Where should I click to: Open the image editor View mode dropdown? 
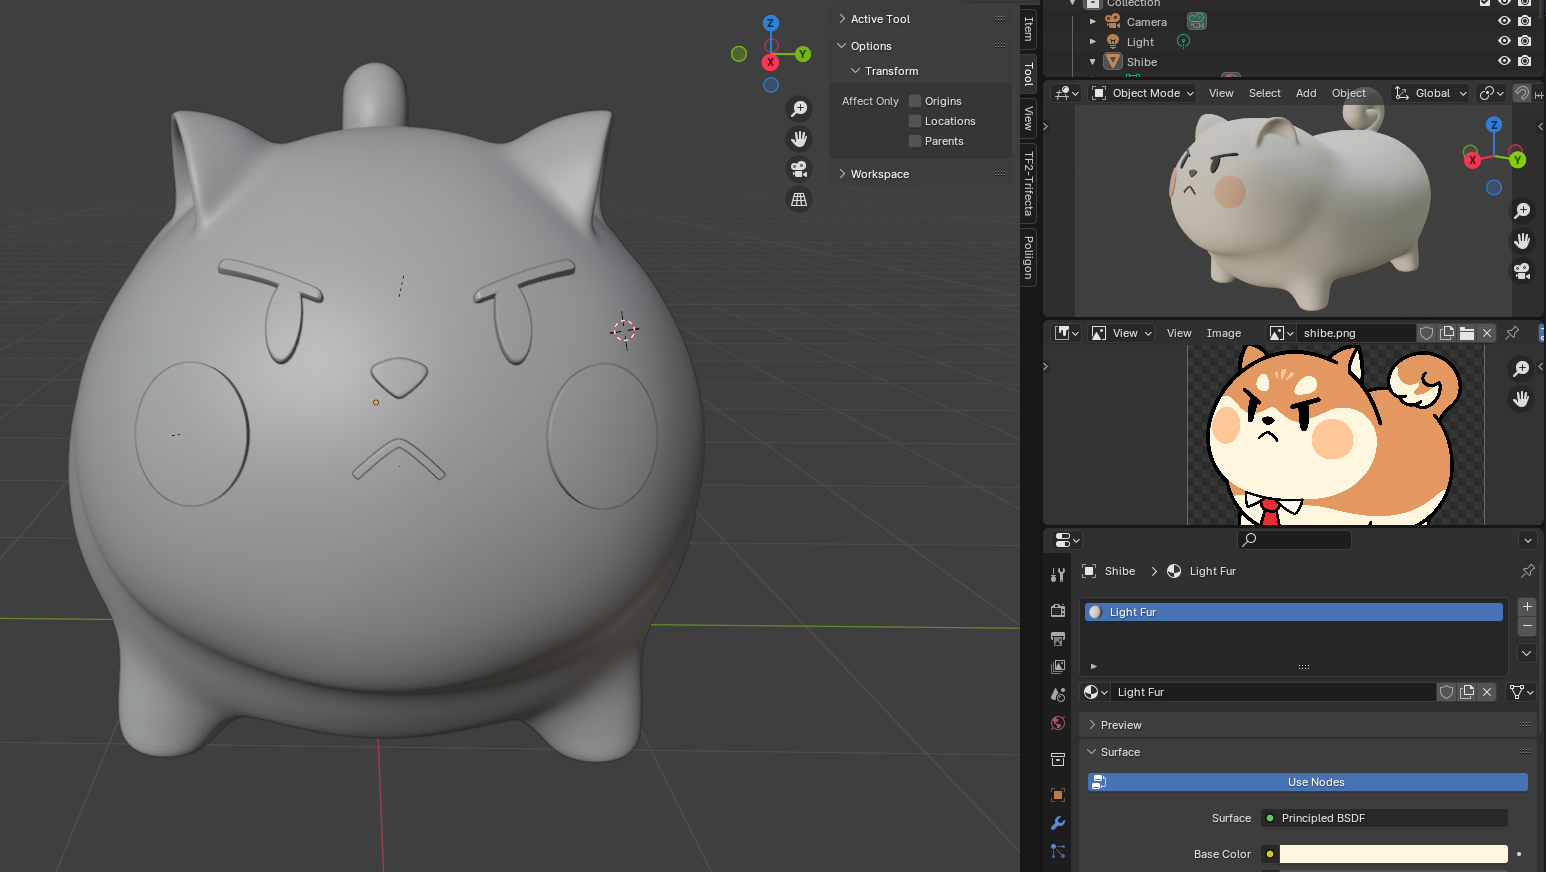[1122, 333]
